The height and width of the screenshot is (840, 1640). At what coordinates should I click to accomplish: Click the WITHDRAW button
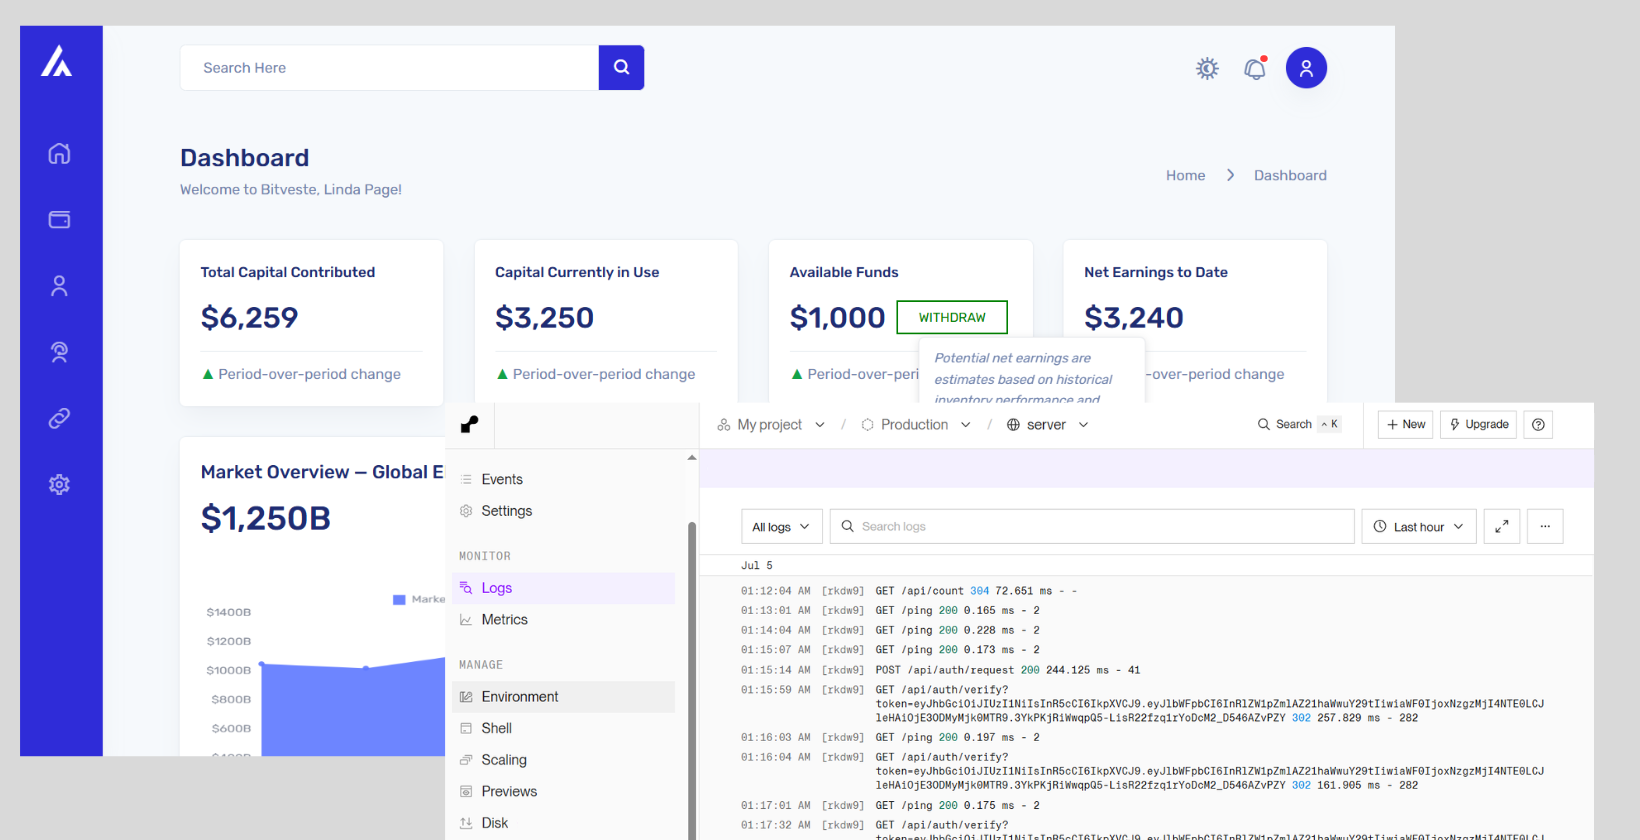[x=952, y=317]
